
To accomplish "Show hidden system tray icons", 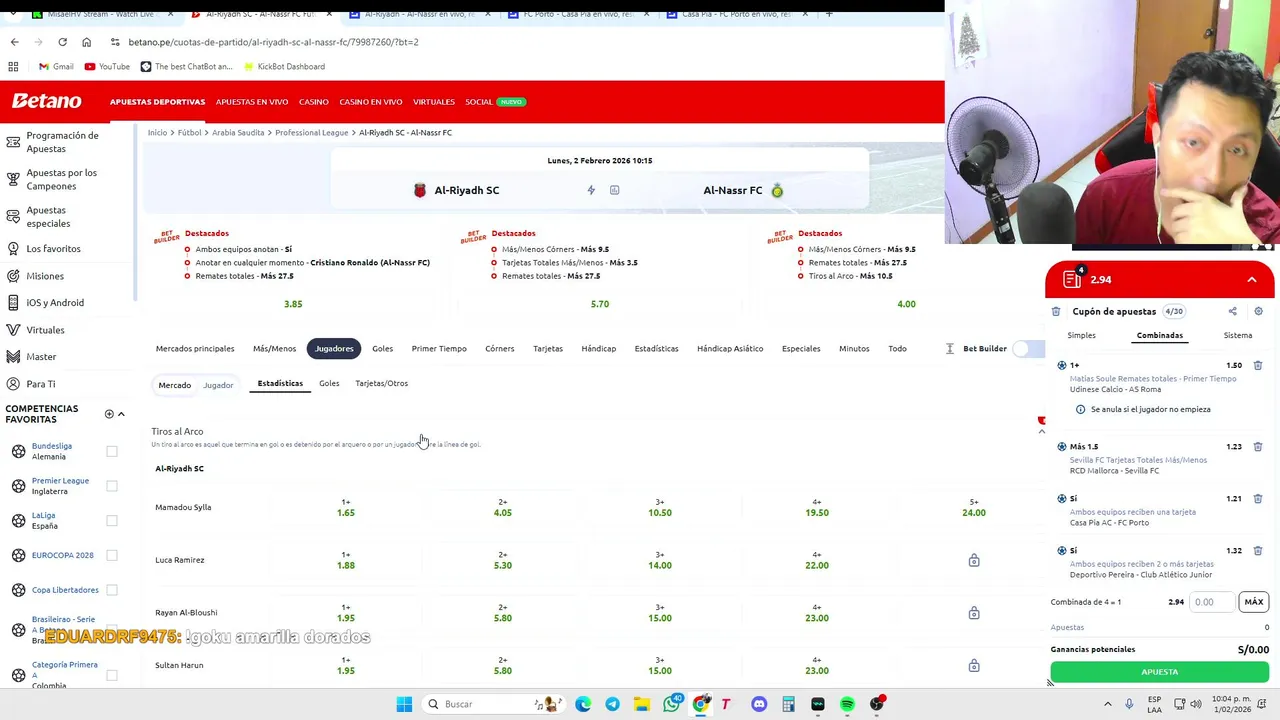I will coord(1107,704).
